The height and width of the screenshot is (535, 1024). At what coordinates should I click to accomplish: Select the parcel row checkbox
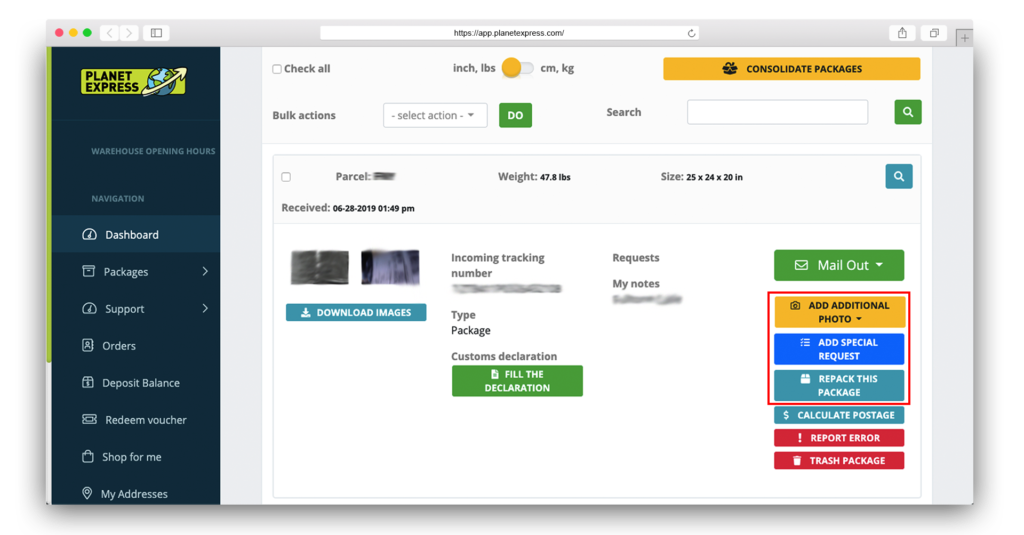click(x=286, y=177)
